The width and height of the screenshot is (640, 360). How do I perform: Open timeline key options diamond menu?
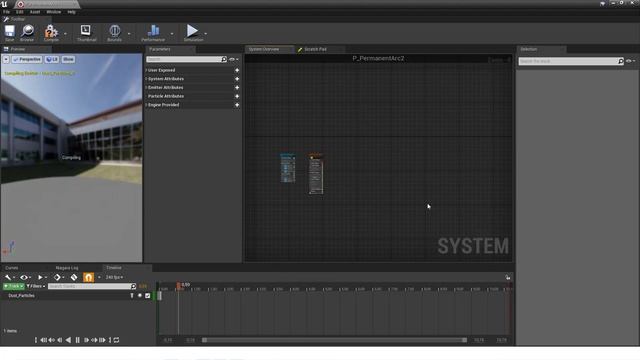tap(59, 278)
